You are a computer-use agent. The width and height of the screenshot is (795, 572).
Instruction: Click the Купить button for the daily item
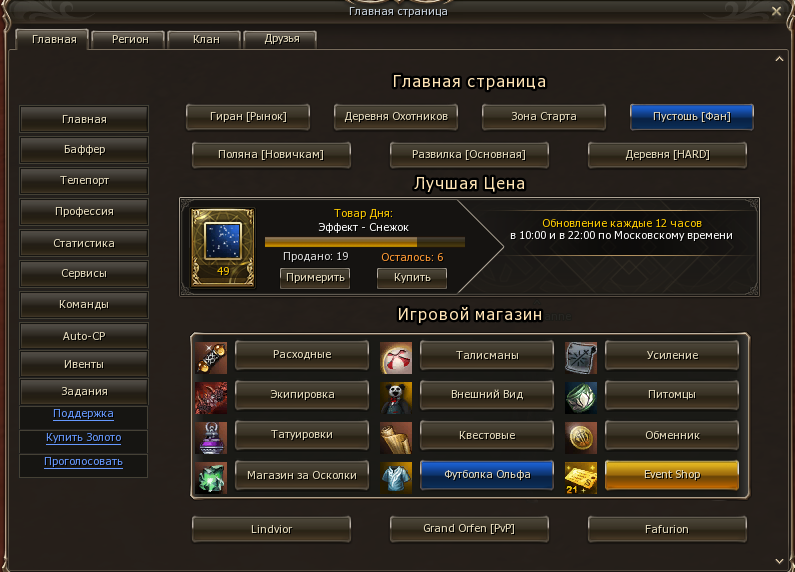[x=412, y=277]
